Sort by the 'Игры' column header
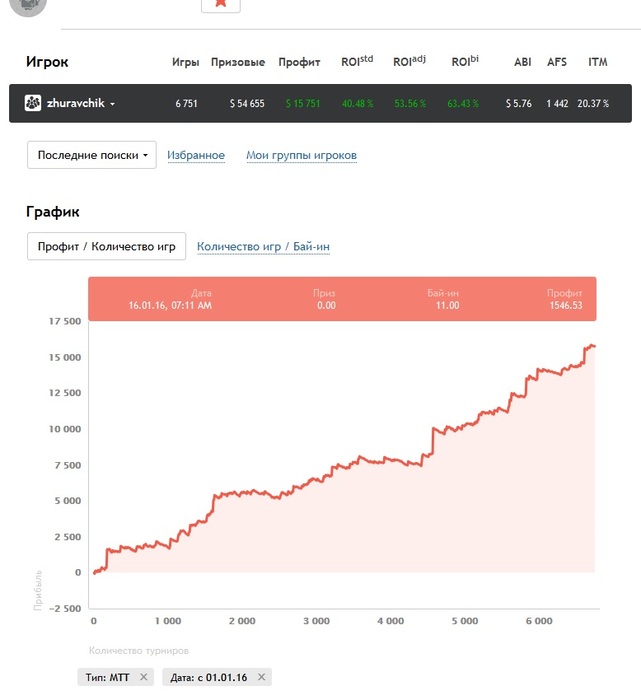This screenshot has width=641, height=700. click(186, 62)
